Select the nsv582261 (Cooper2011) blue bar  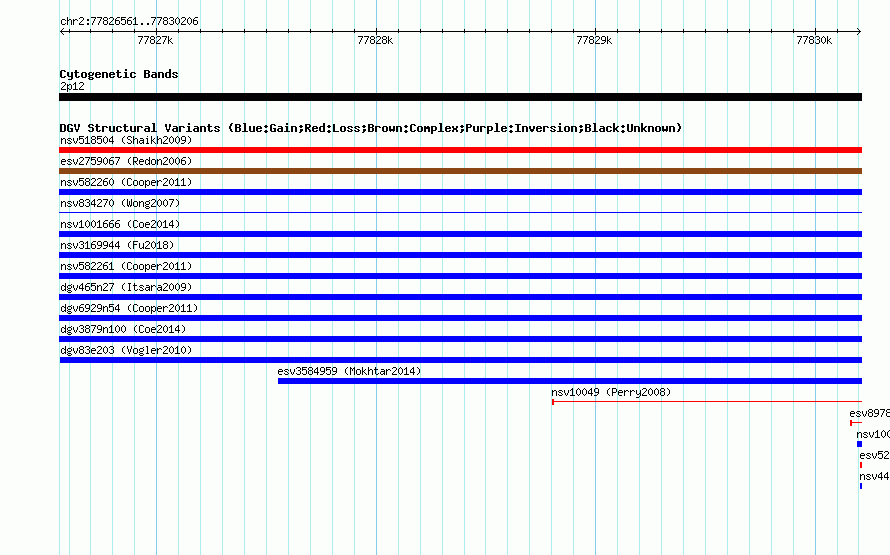pos(460,276)
